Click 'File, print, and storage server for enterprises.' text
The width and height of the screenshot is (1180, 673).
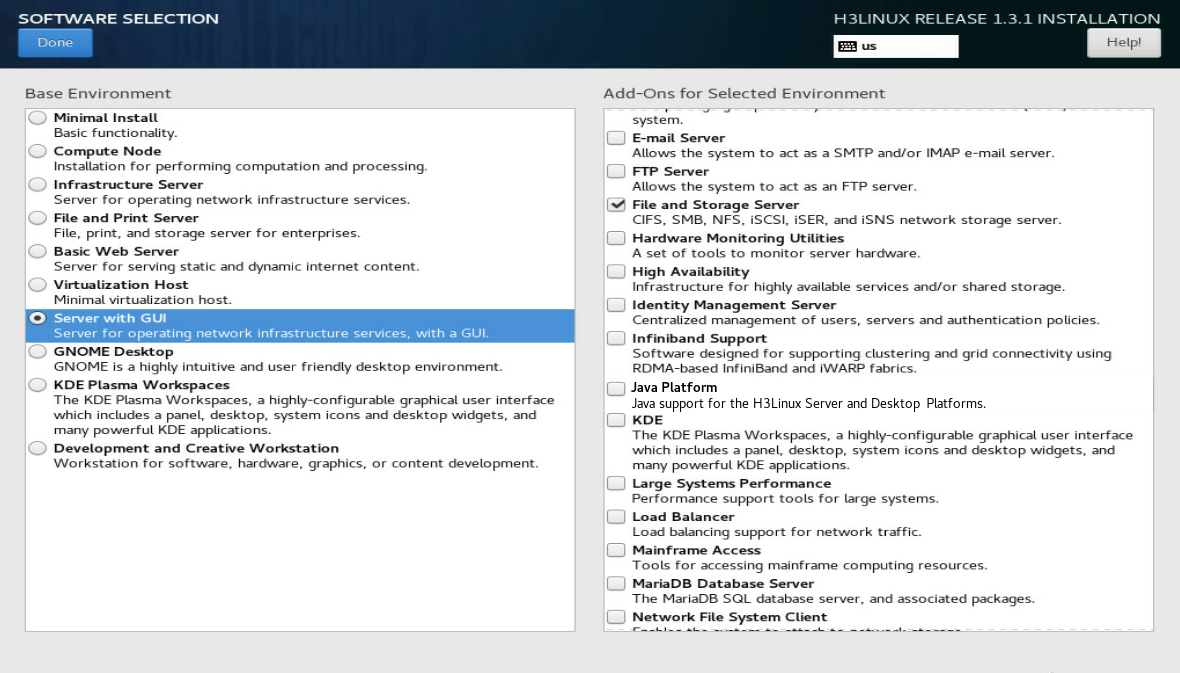click(x=207, y=233)
